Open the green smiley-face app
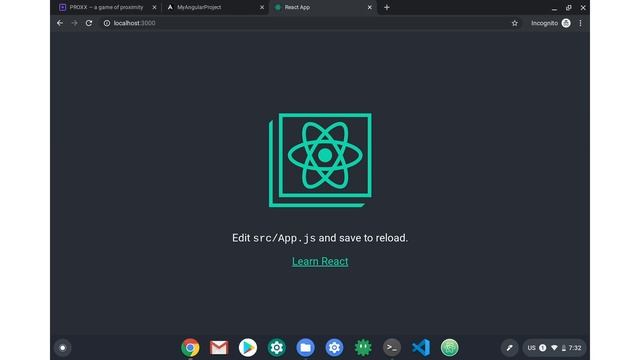 [x=363, y=348]
